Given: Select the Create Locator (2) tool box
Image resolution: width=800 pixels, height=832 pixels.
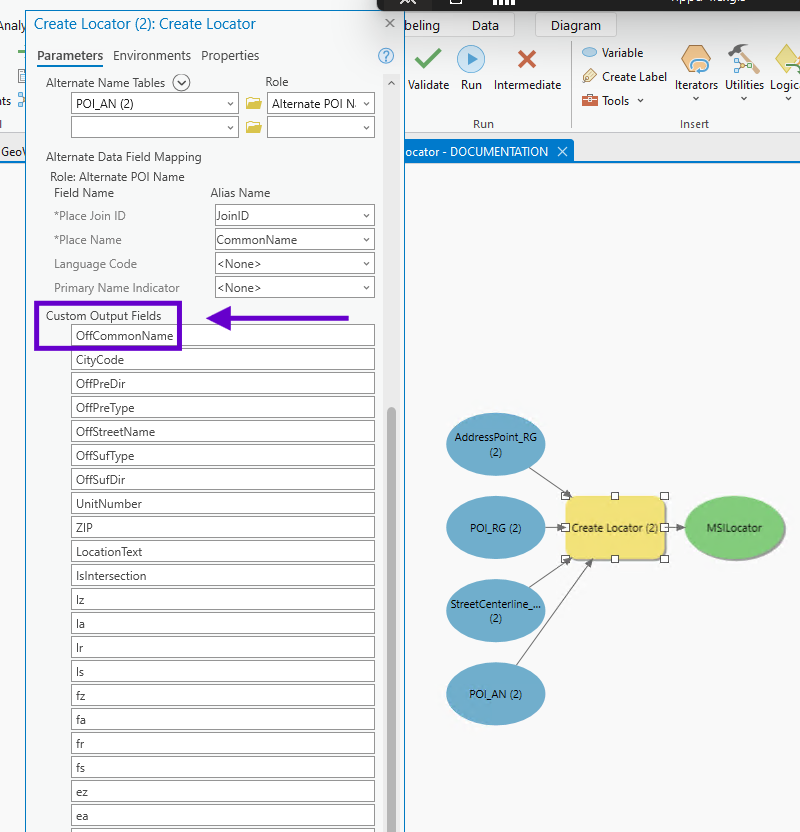Looking at the screenshot, I should pyautogui.click(x=615, y=527).
